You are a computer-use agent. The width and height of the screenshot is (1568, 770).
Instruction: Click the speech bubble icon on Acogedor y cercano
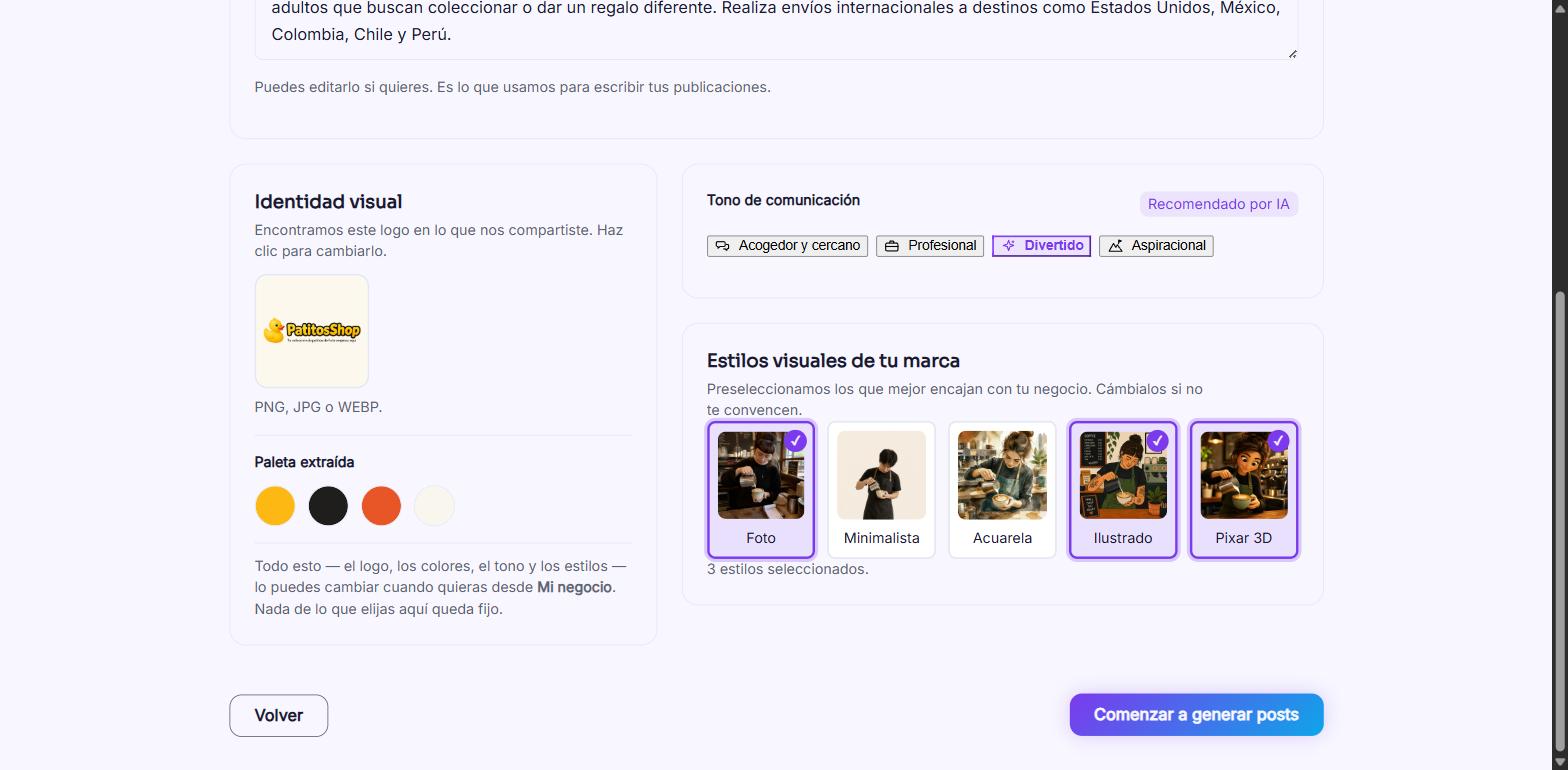723,246
